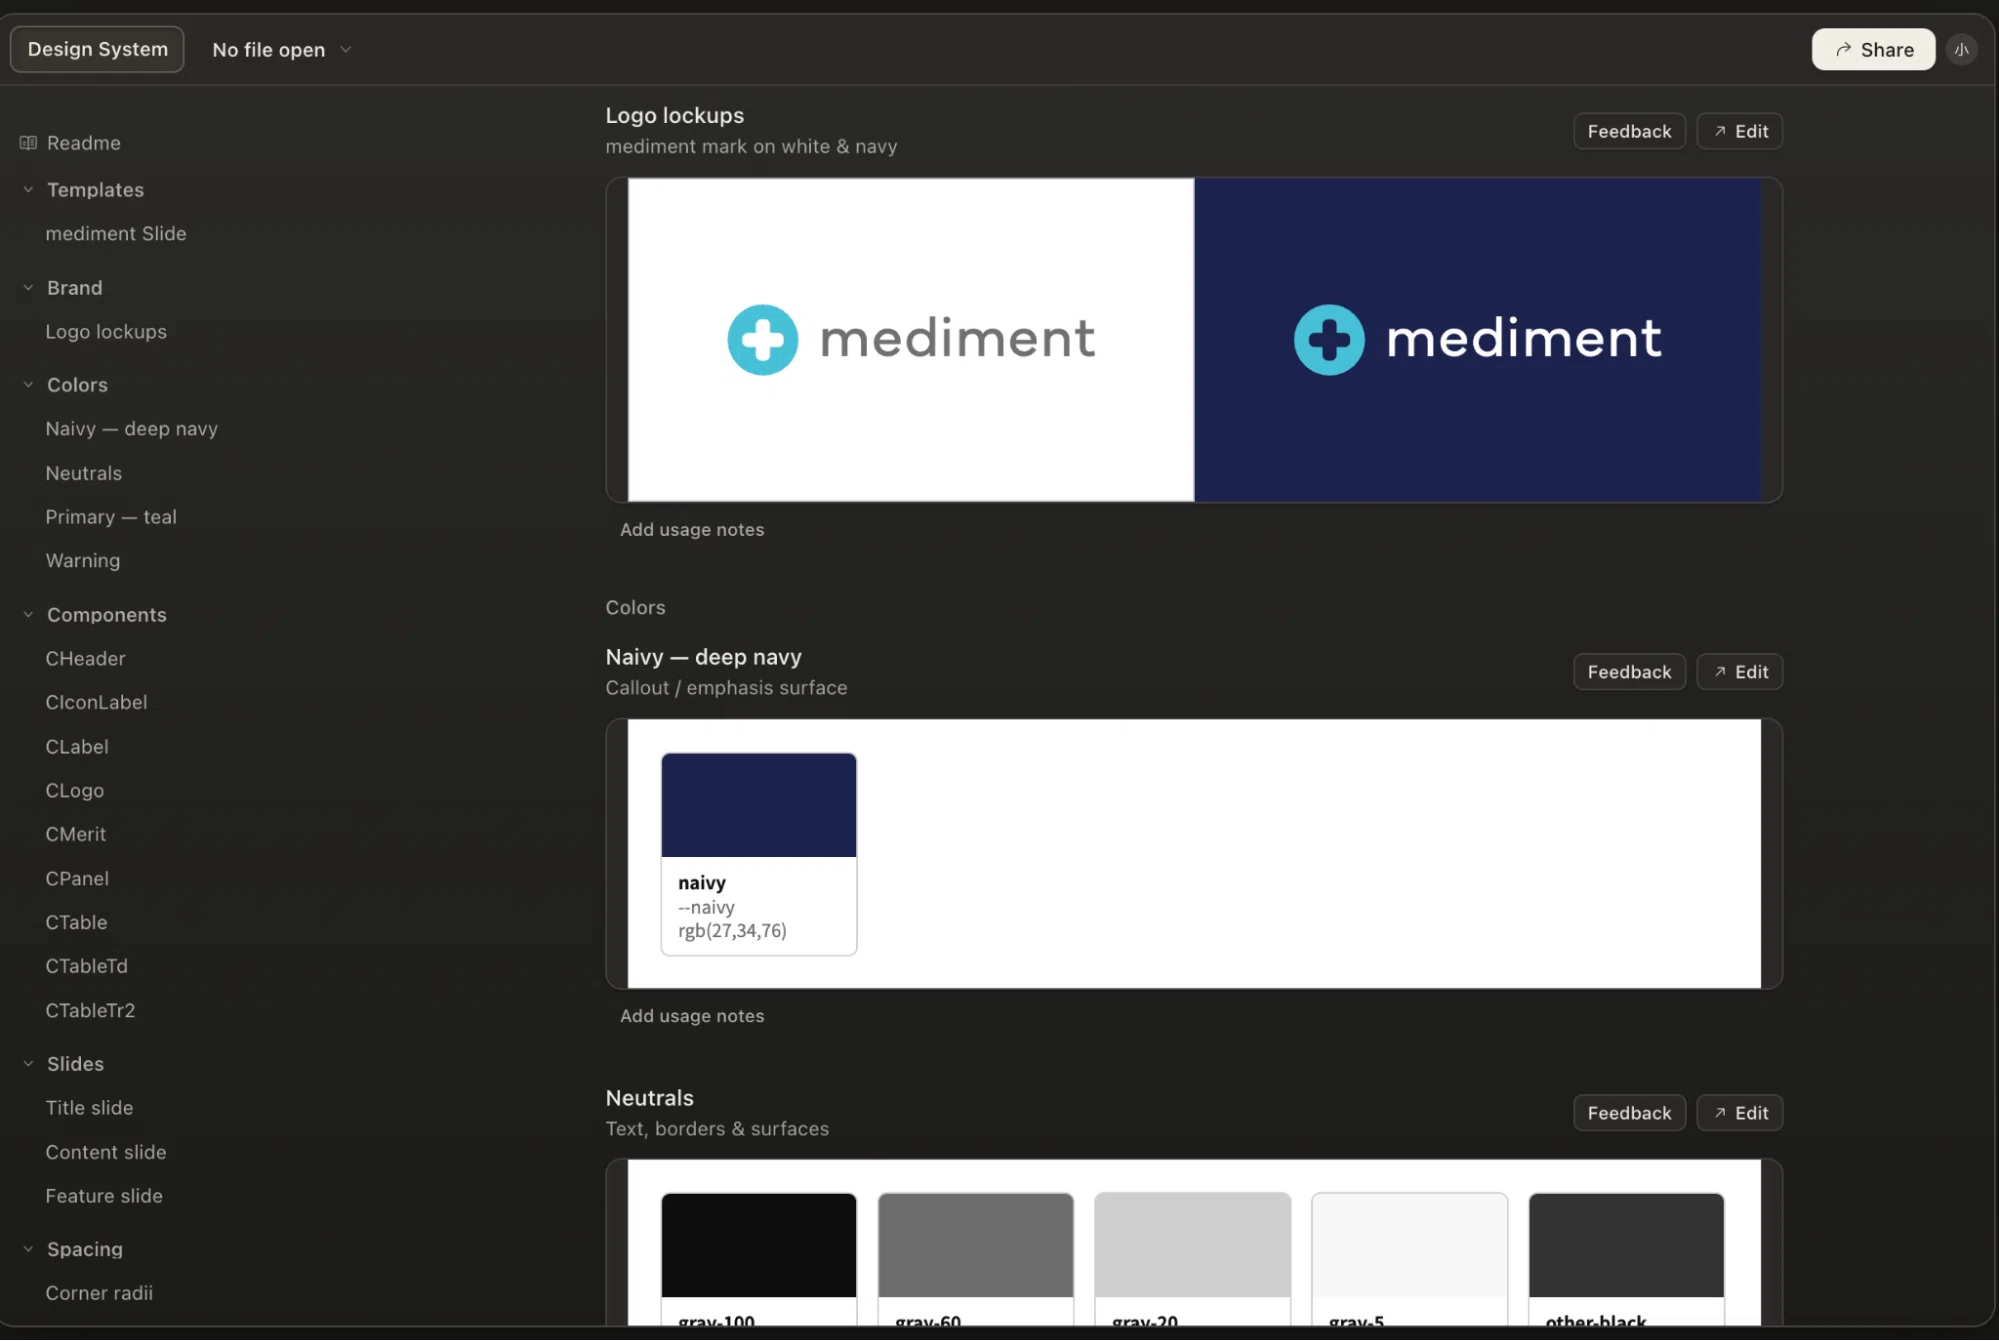Screen dimensions: 1999x1341
Task: Collapse the Colors sidebar section
Action: click(28, 385)
